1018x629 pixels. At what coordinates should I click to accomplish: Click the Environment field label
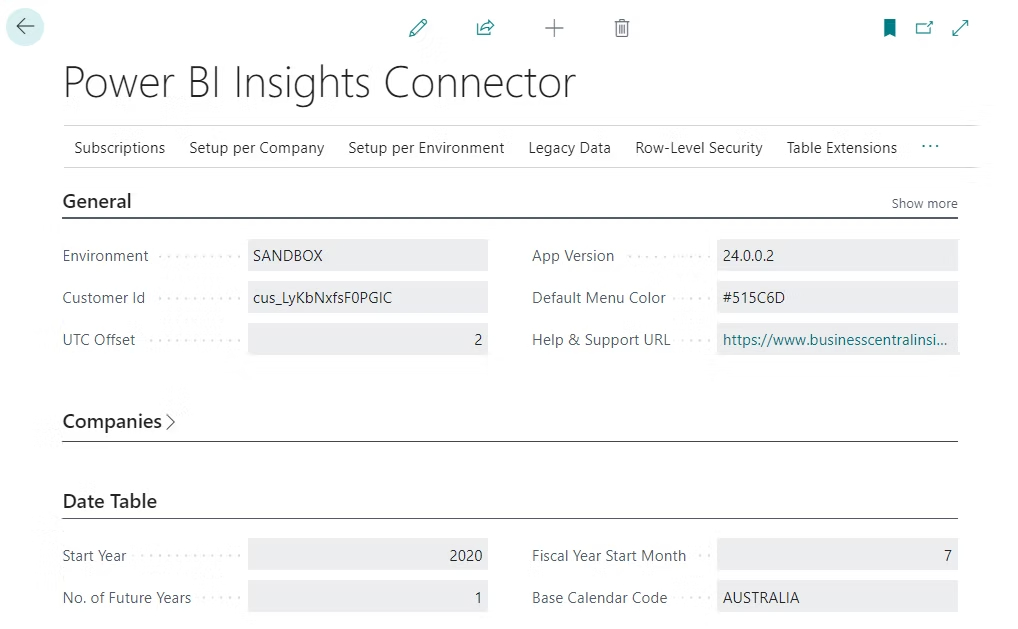click(x=105, y=256)
